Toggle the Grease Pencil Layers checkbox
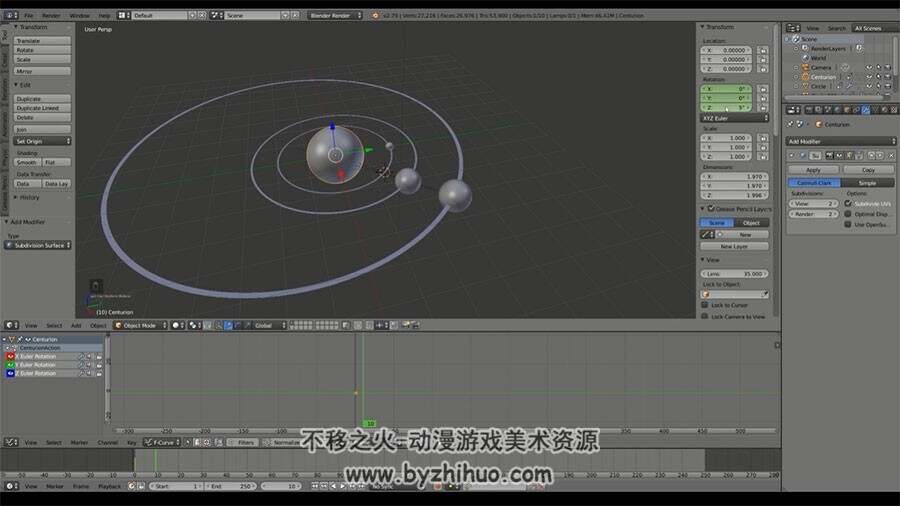The width and height of the screenshot is (900, 506). click(x=711, y=208)
